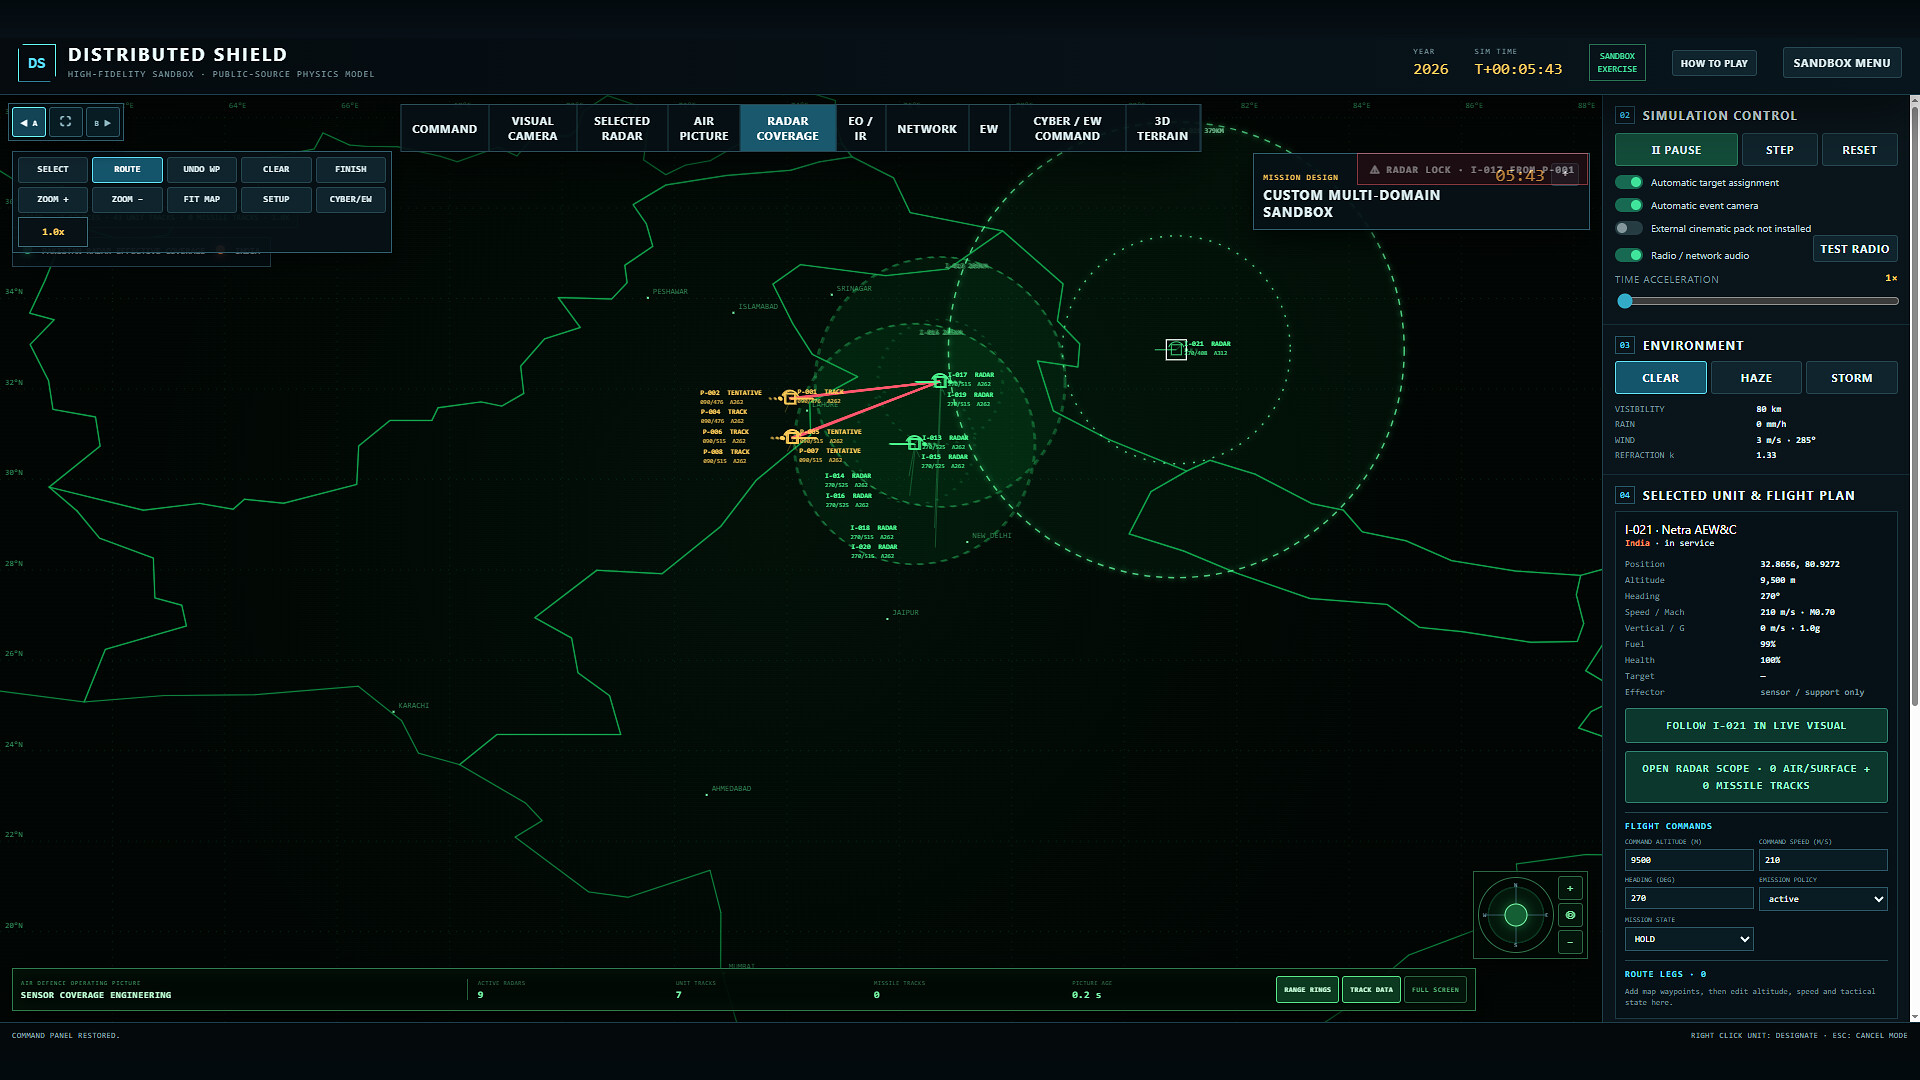Click the compass joystick center knob
1920x1080 pixels.
coord(1516,915)
